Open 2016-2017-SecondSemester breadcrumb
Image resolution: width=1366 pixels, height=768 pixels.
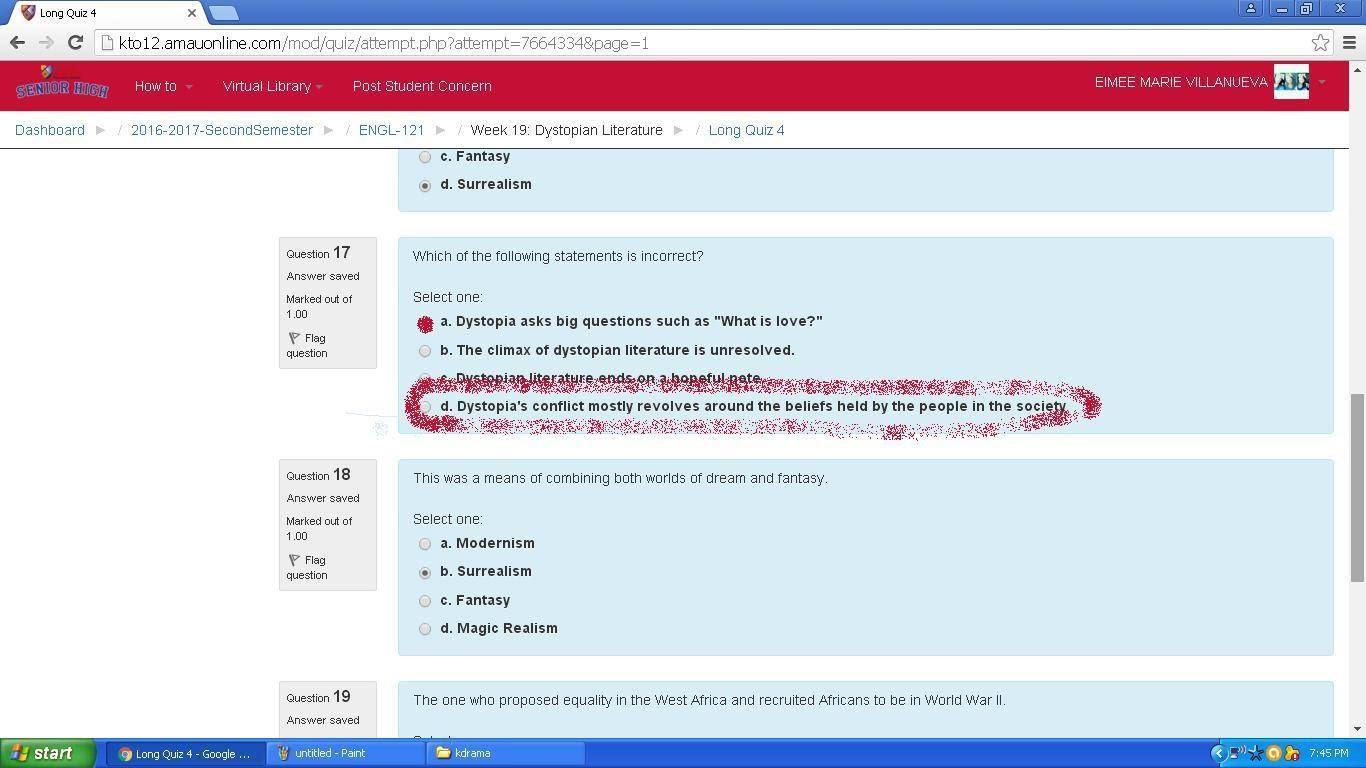[222, 130]
